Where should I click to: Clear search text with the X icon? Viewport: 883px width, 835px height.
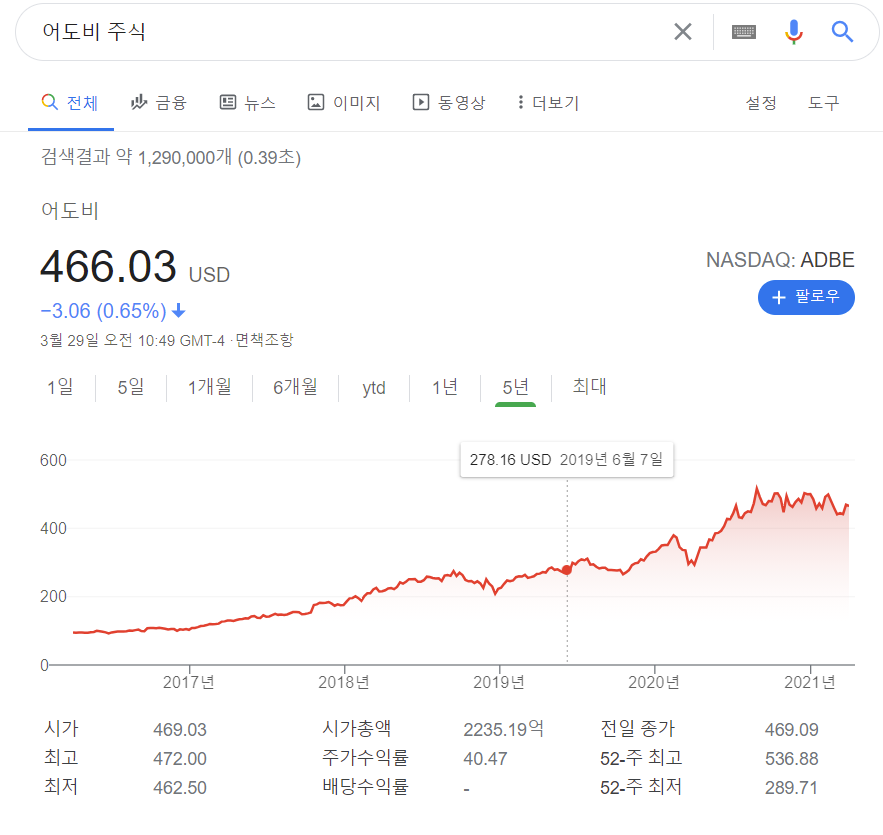(683, 32)
